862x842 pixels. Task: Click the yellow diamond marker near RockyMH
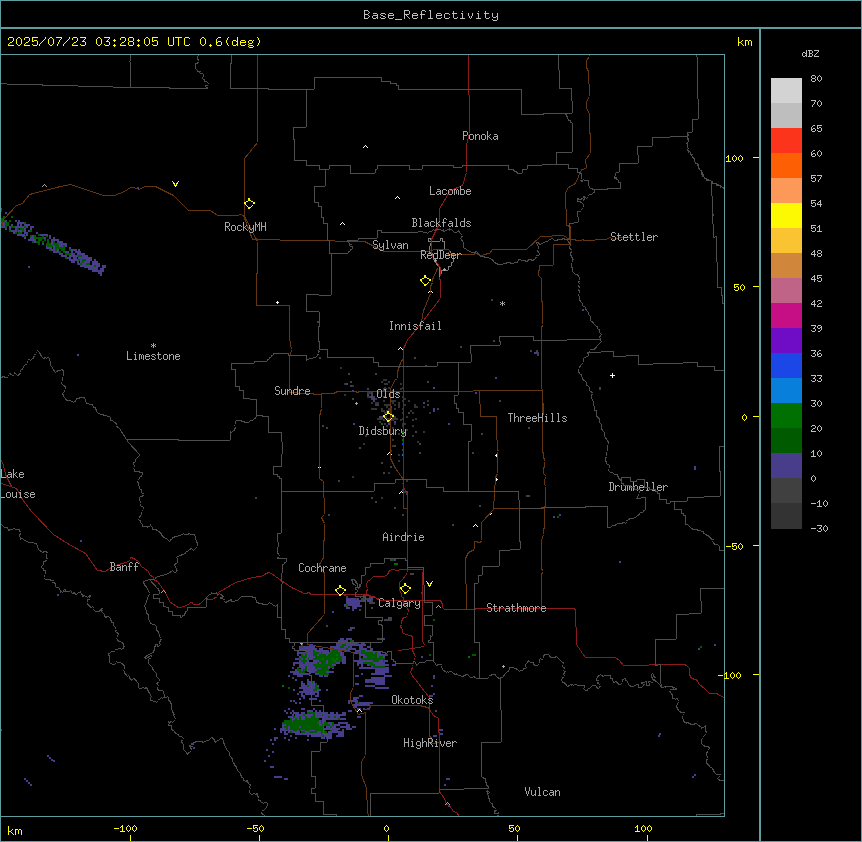click(x=249, y=204)
